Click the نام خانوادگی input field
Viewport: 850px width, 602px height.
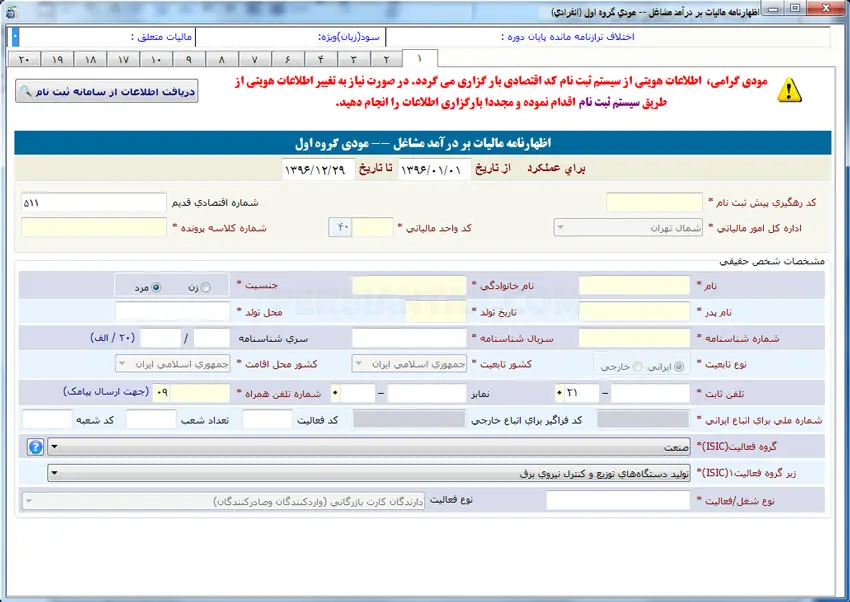click(x=409, y=285)
